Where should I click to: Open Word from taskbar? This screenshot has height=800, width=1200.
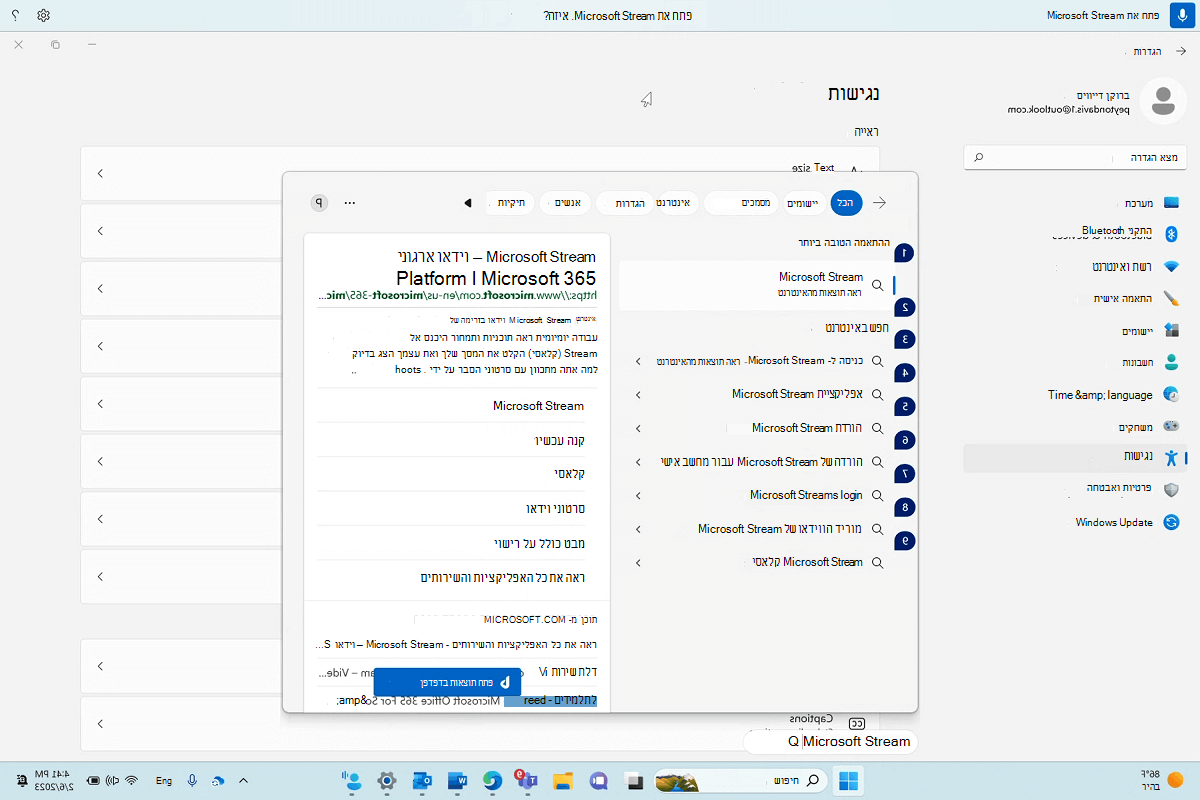pos(457,780)
